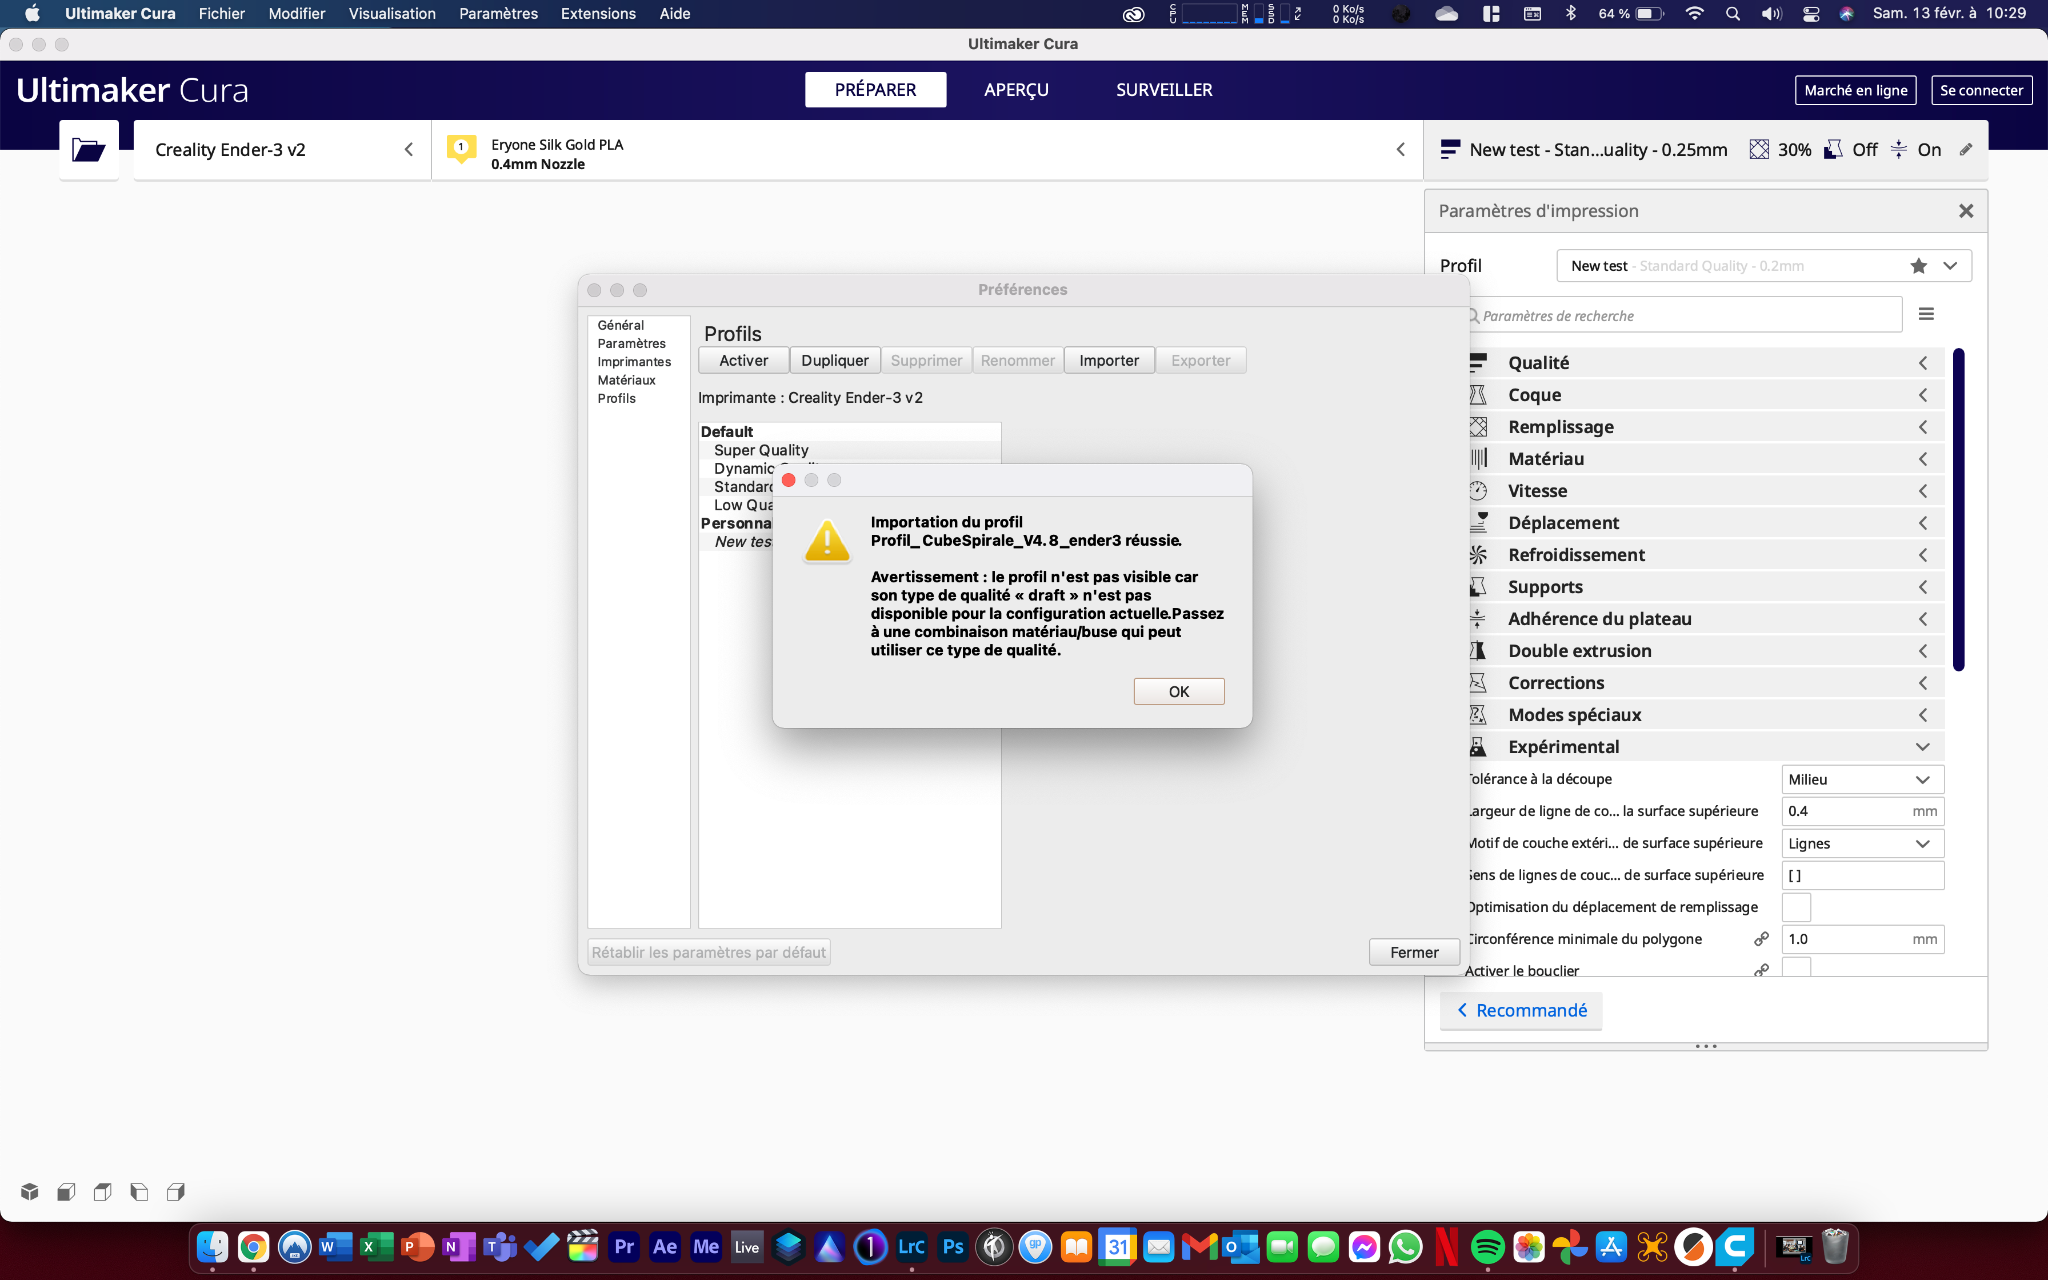
Task: Open the Tolérance à la découpe dropdown
Action: 1861,779
